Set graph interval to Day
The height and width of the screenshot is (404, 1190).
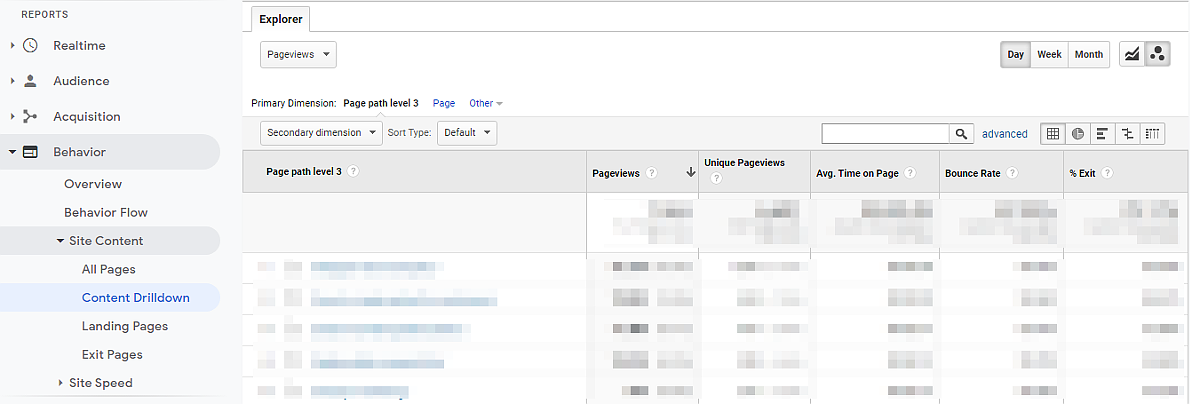tap(1015, 55)
